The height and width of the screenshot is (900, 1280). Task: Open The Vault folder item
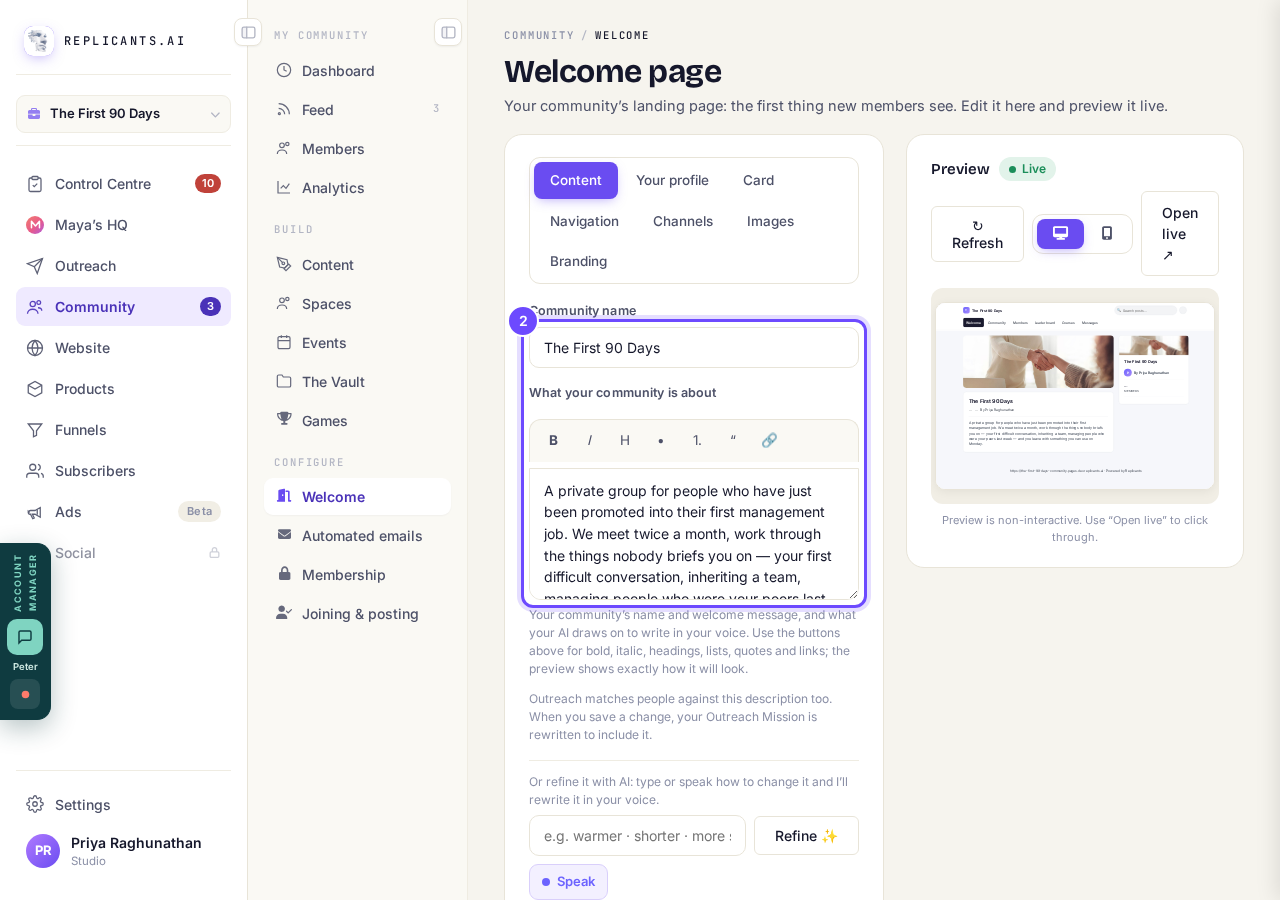[357, 381]
